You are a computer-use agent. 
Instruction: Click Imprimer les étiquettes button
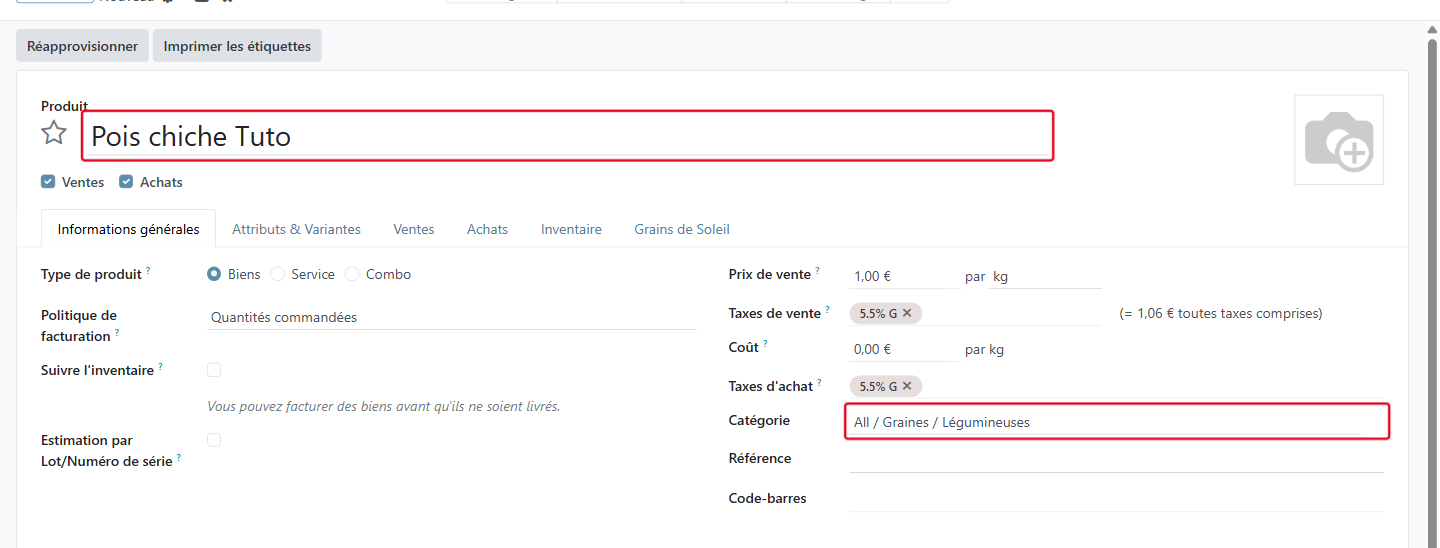pyautogui.click(x=237, y=46)
